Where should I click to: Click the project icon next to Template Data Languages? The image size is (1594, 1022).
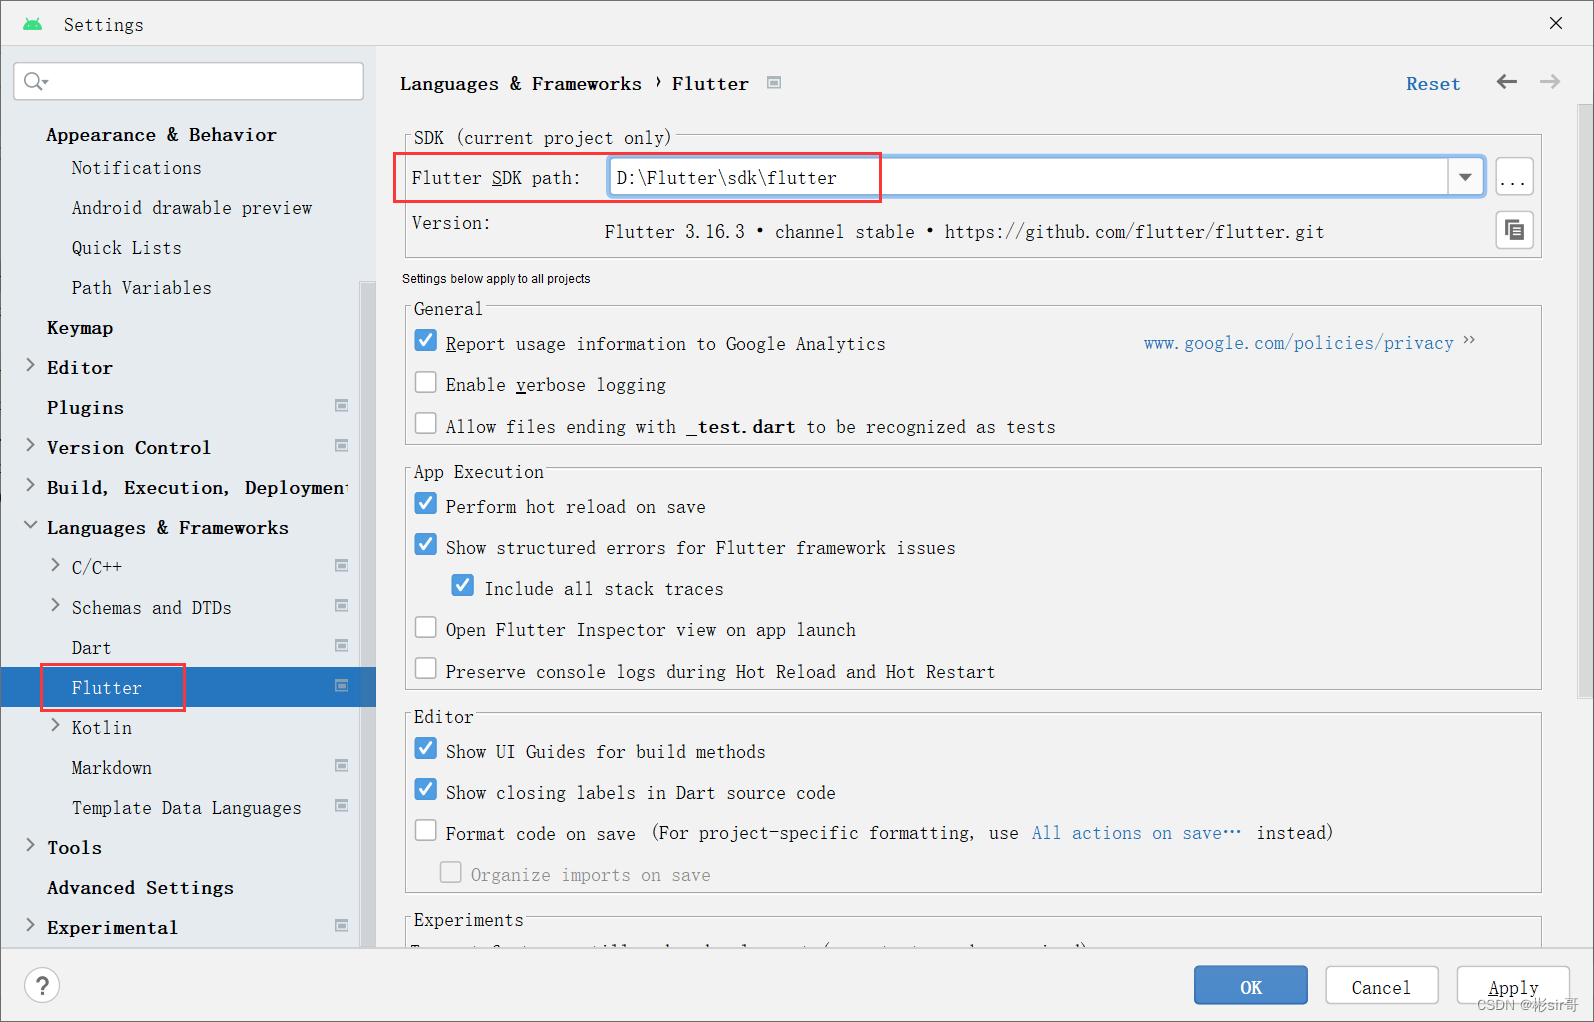(342, 806)
